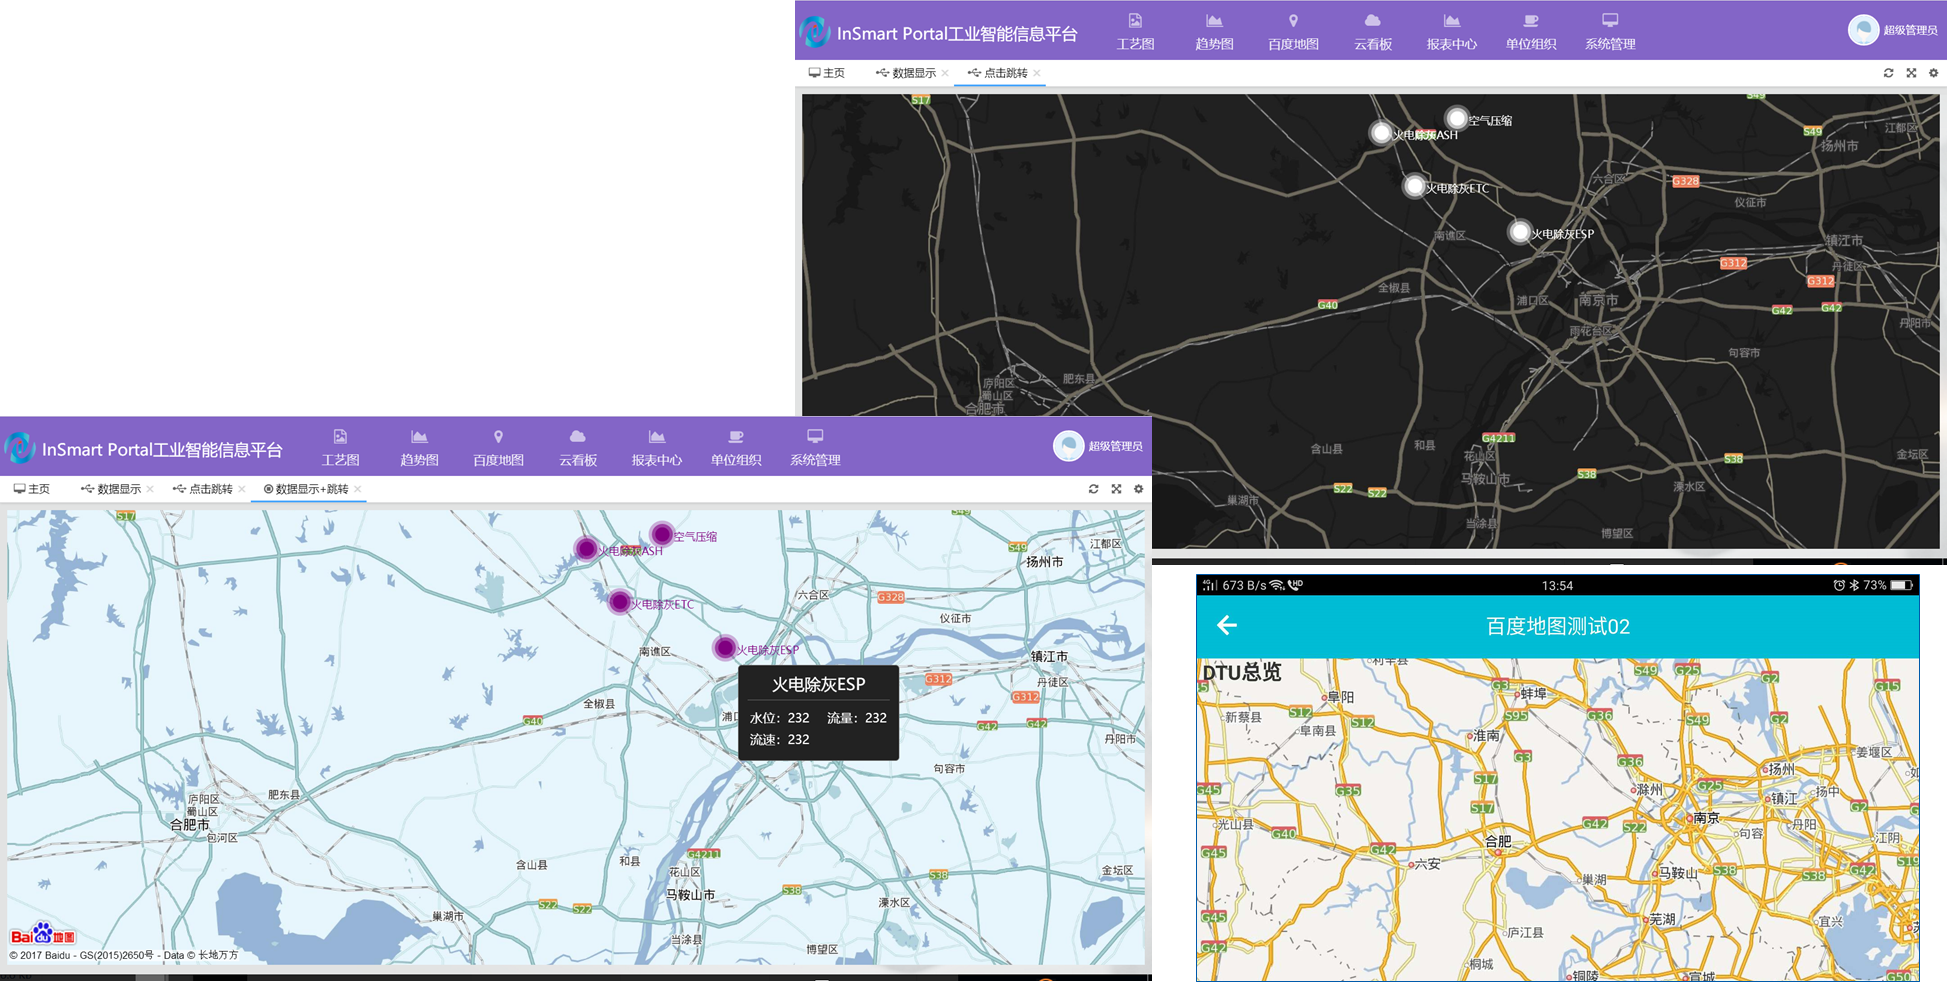Click the purple 空气压缩 marker on light map

point(662,534)
